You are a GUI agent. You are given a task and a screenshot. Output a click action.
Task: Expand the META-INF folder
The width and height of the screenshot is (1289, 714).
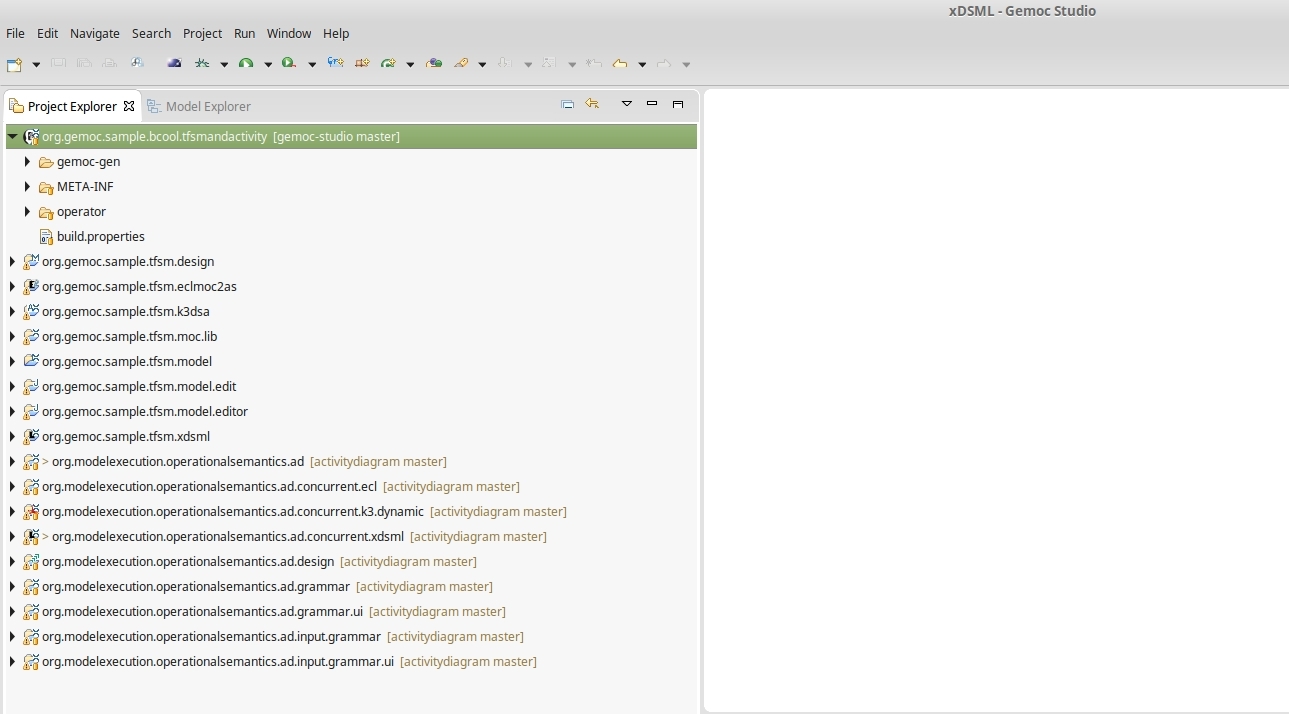click(28, 187)
